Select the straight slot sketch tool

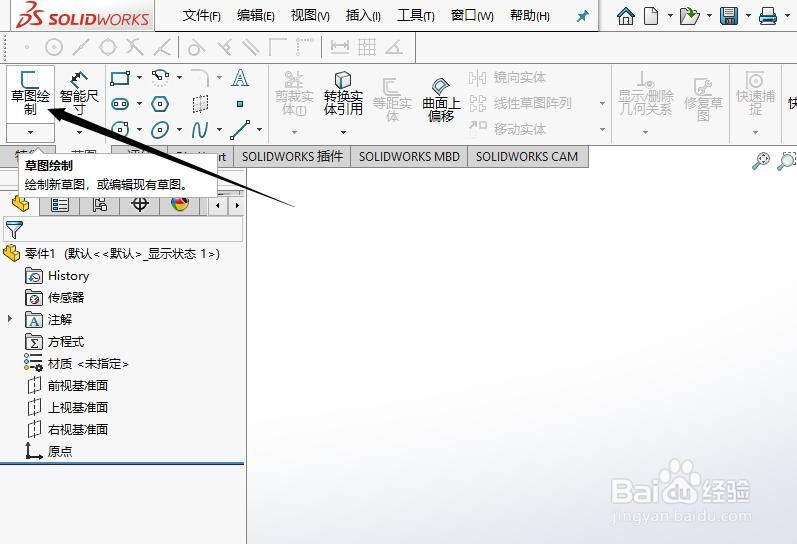[x=120, y=104]
